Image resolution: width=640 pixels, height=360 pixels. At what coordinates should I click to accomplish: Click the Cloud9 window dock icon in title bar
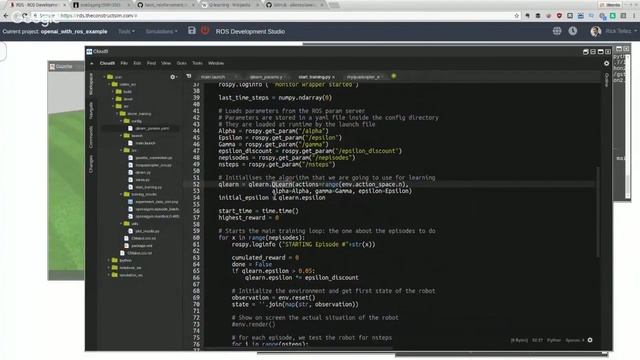pos(585,52)
